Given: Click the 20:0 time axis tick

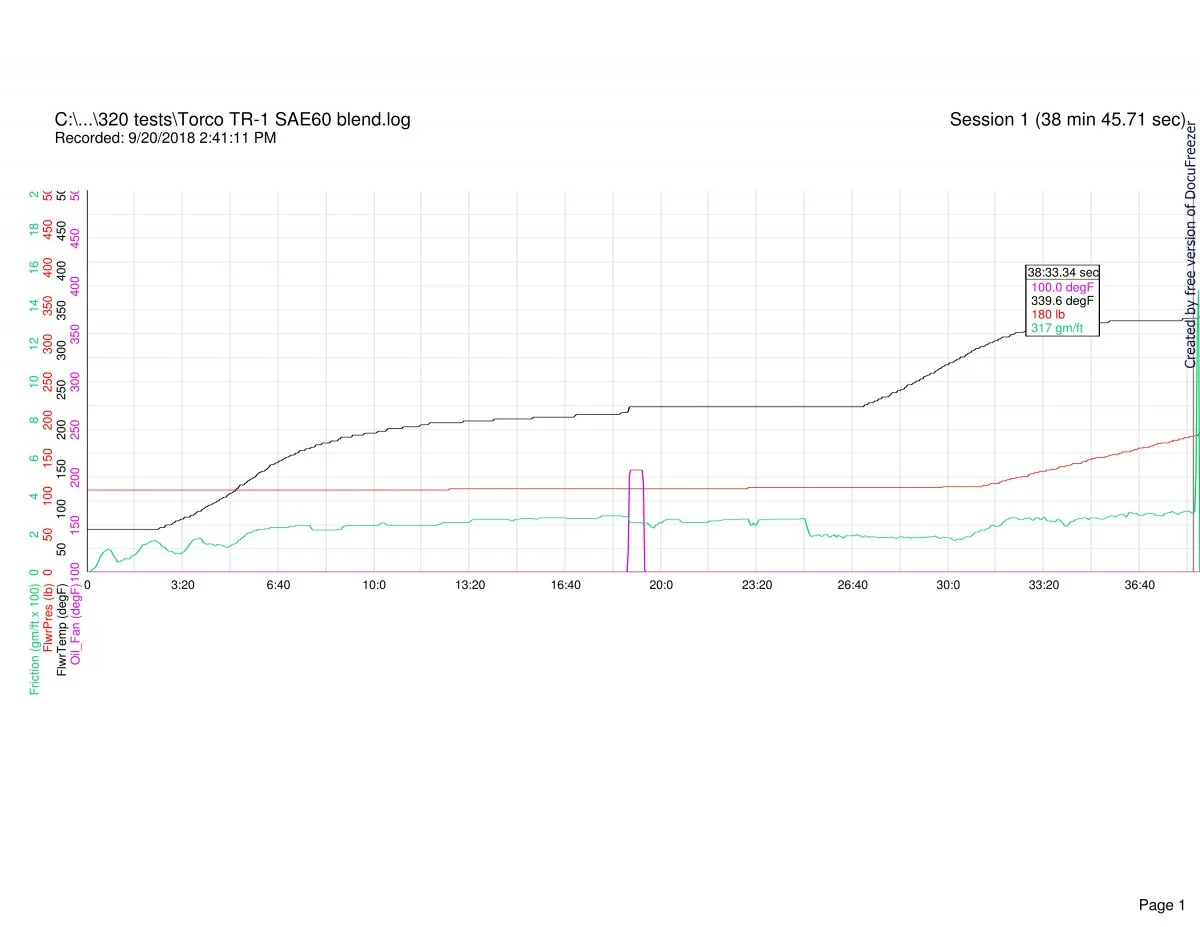Looking at the screenshot, I should tap(661, 585).
